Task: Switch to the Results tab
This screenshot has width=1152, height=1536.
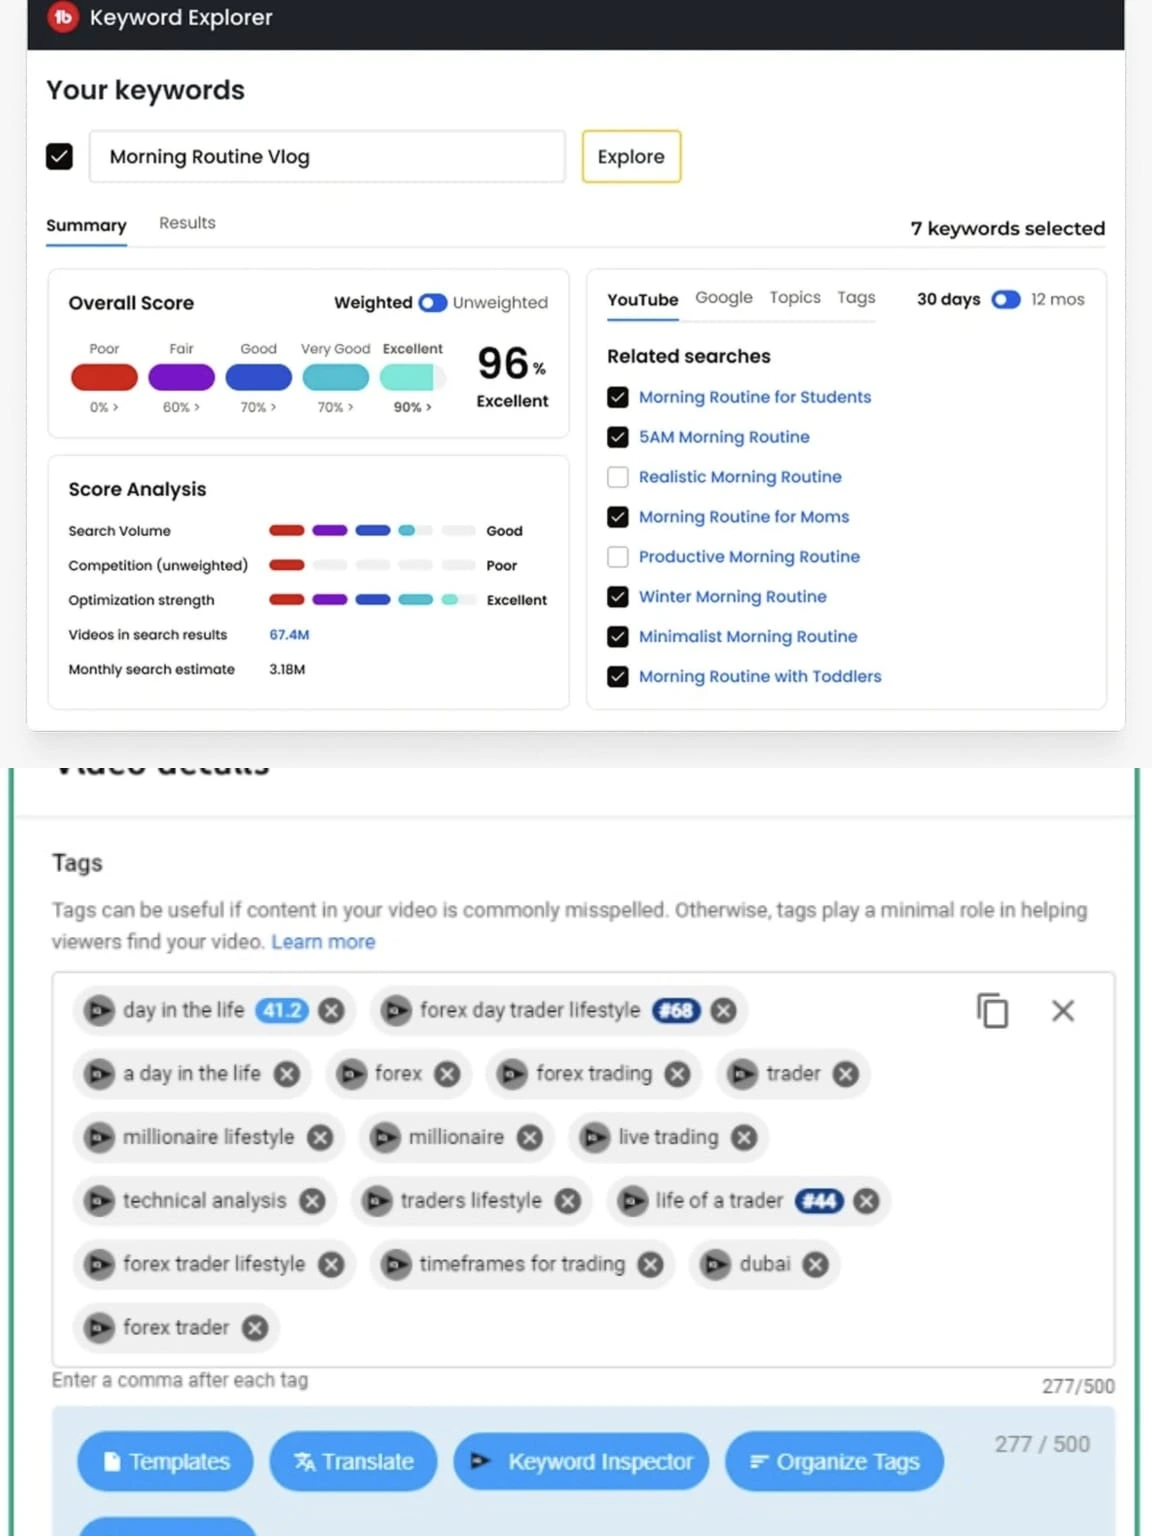Action: (186, 223)
